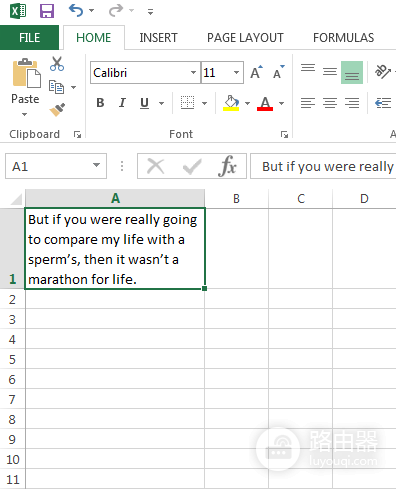Open Insert Function with the fx icon

click(x=227, y=166)
